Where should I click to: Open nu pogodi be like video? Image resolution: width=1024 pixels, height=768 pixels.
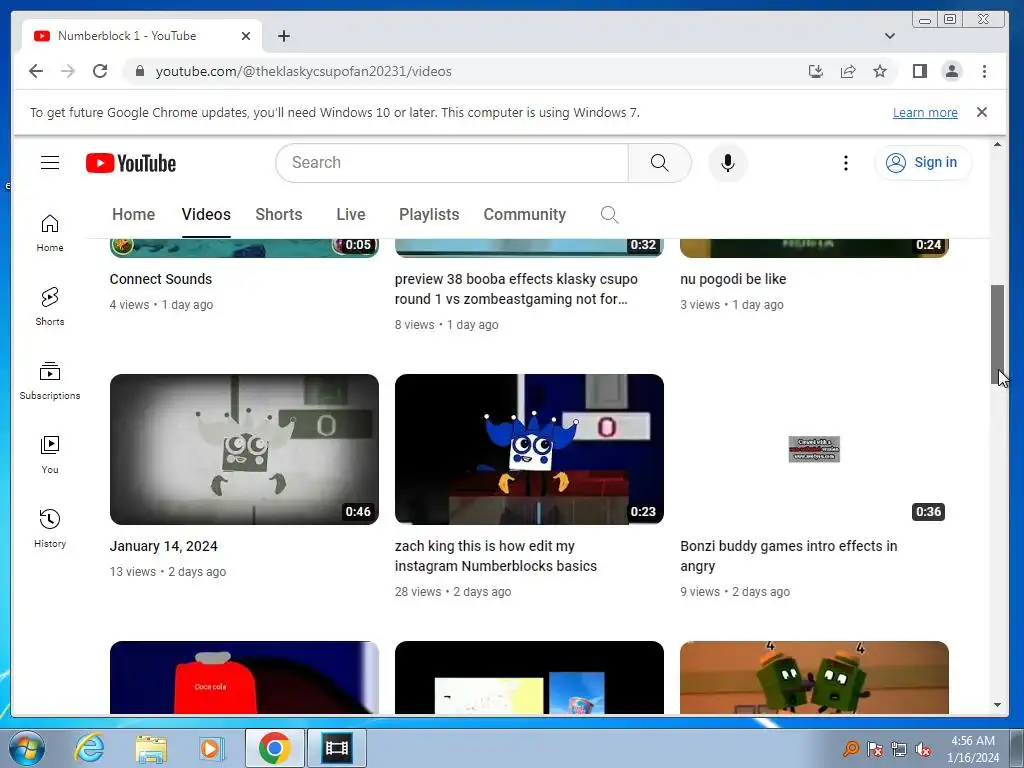[x=733, y=279]
